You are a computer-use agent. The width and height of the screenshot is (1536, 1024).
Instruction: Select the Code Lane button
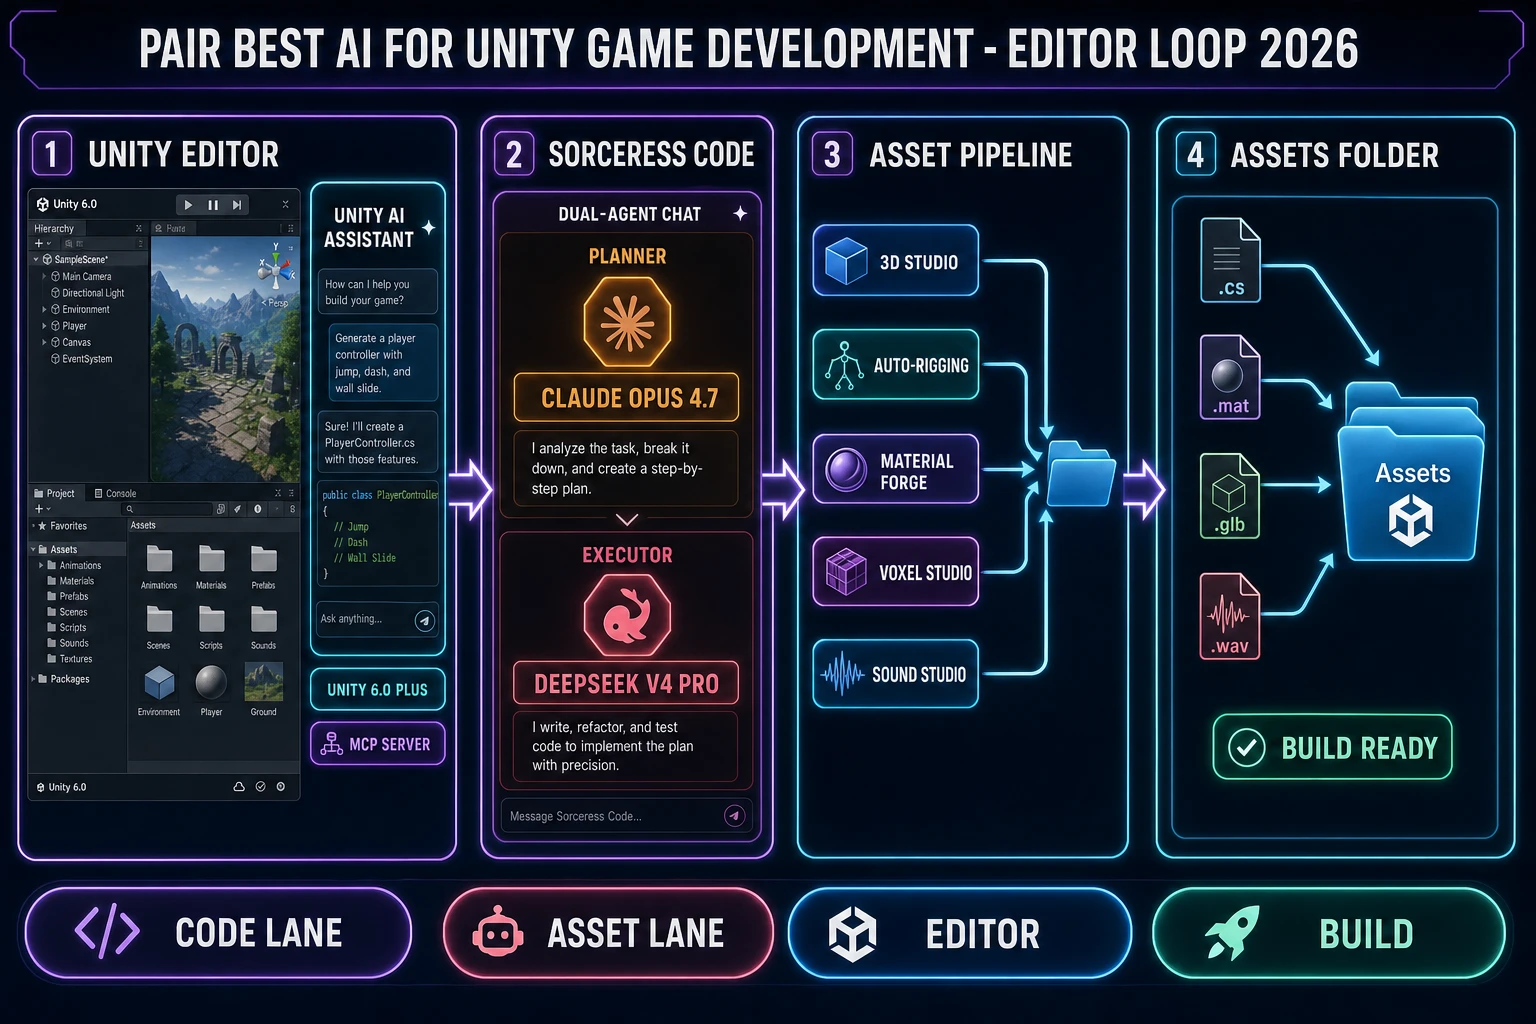(x=218, y=932)
